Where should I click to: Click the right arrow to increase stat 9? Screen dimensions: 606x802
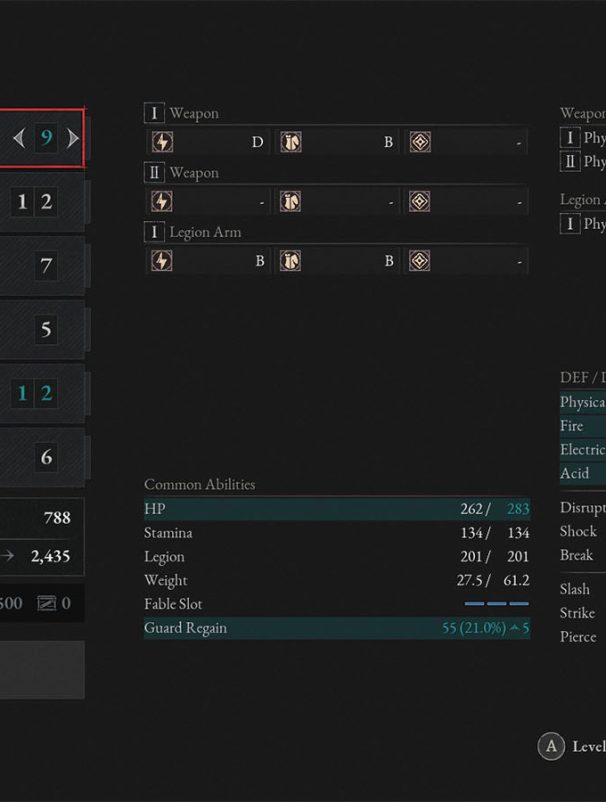click(73, 138)
